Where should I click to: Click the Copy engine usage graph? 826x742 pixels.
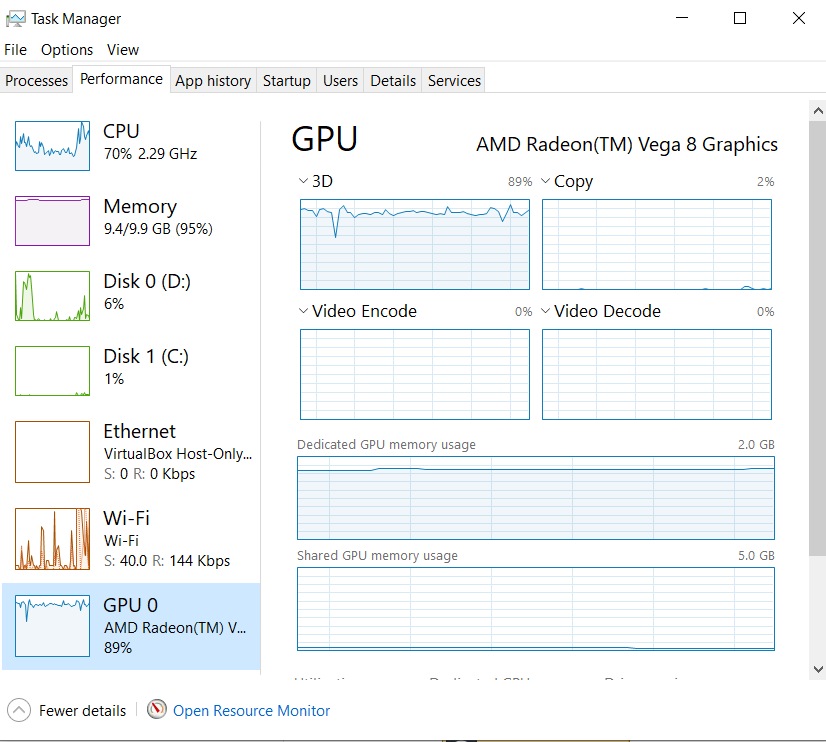[x=657, y=244]
